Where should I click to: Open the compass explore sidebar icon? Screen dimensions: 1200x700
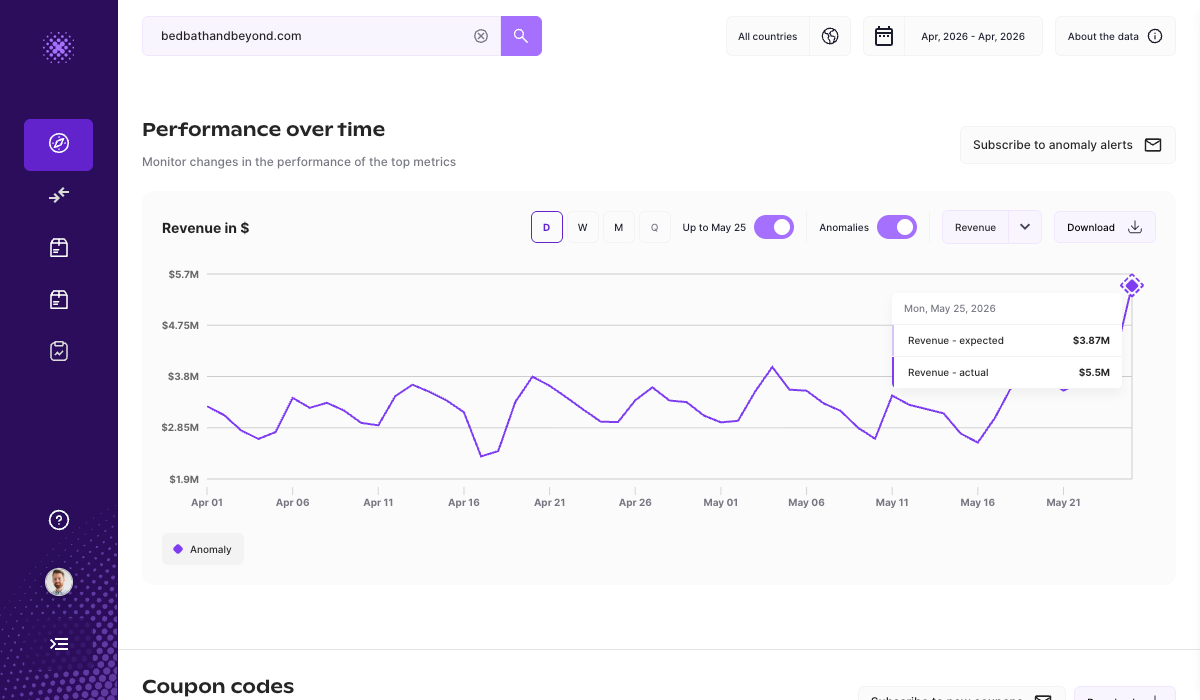(58, 144)
